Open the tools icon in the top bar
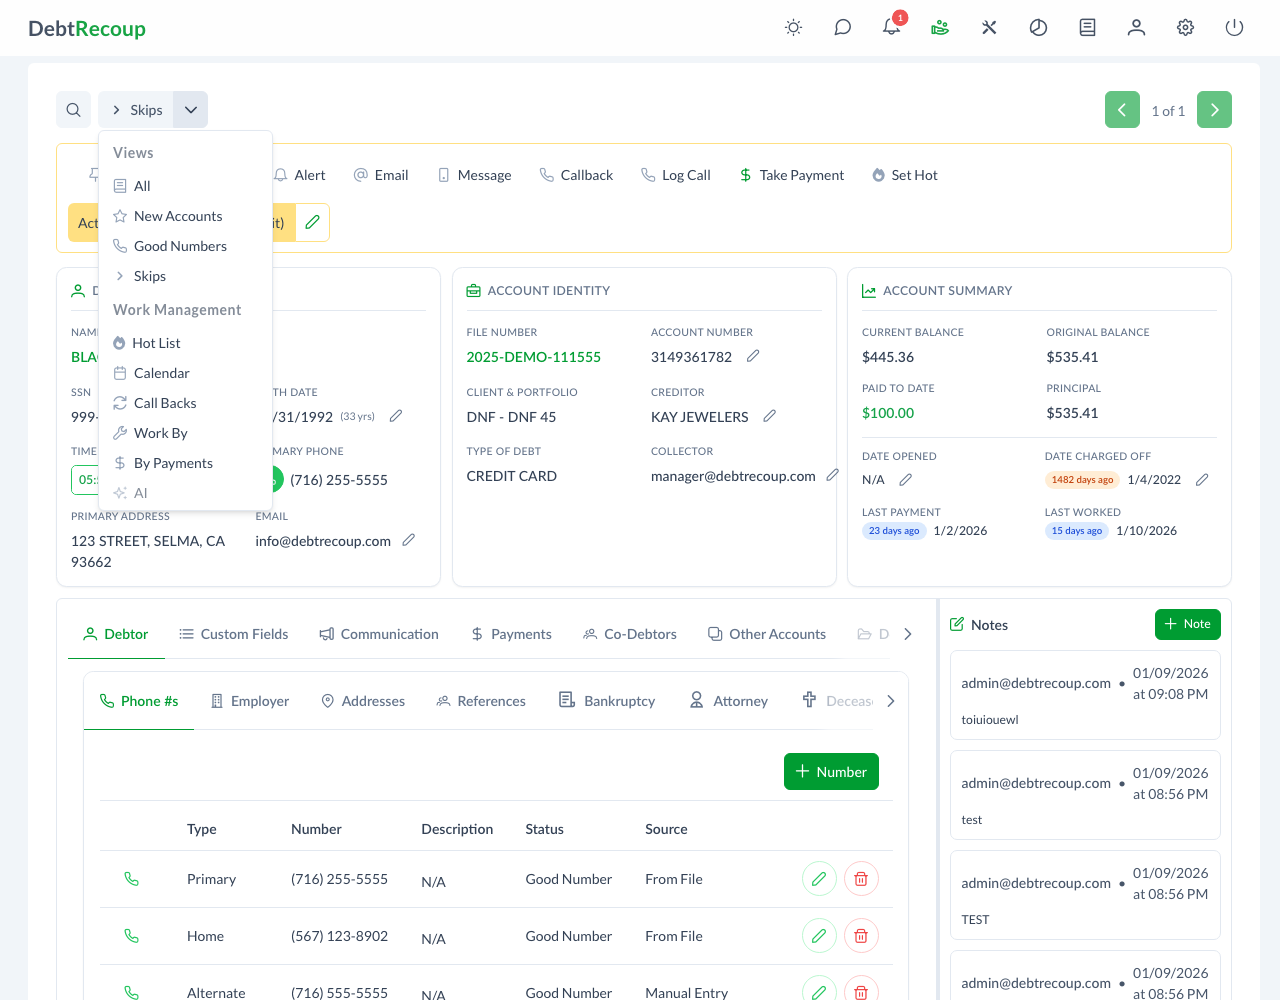The height and width of the screenshot is (1000, 1280). click(989, 27)
